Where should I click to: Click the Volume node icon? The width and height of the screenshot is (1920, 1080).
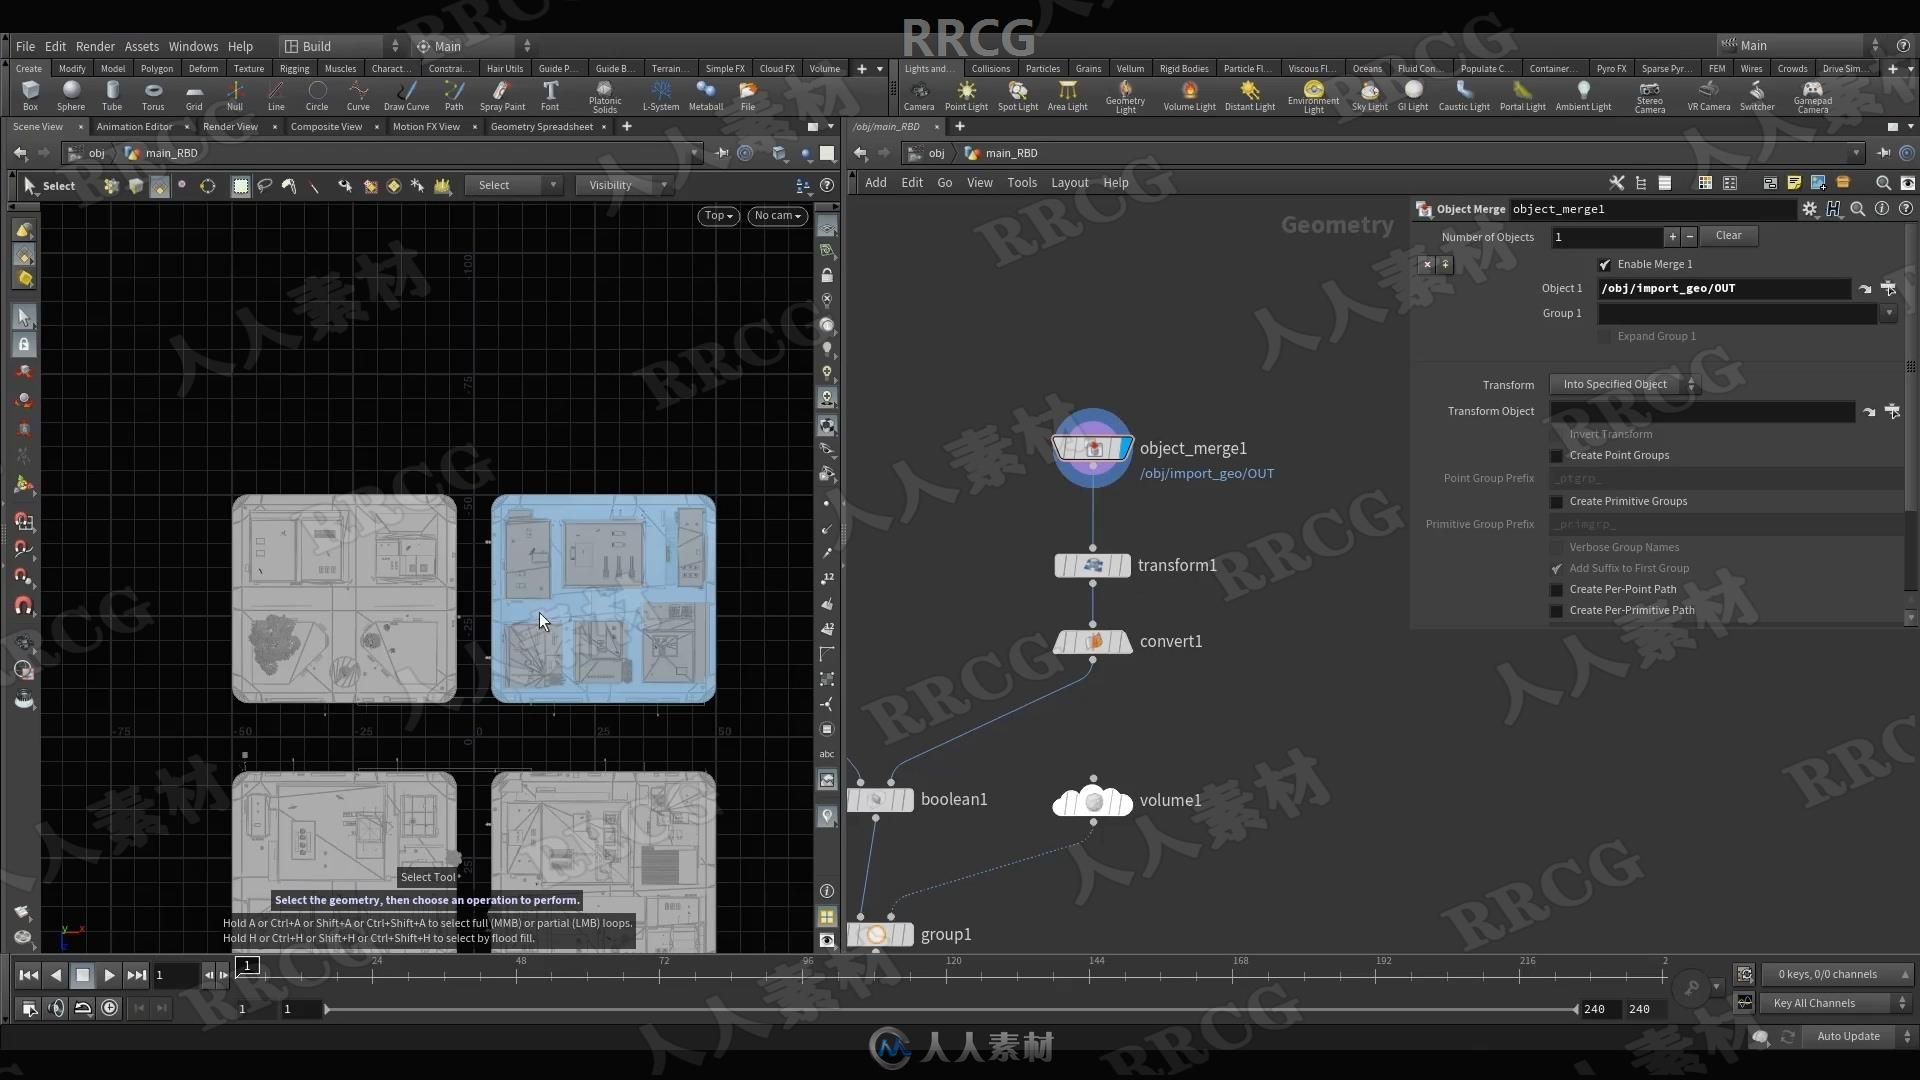[1093, 800]
